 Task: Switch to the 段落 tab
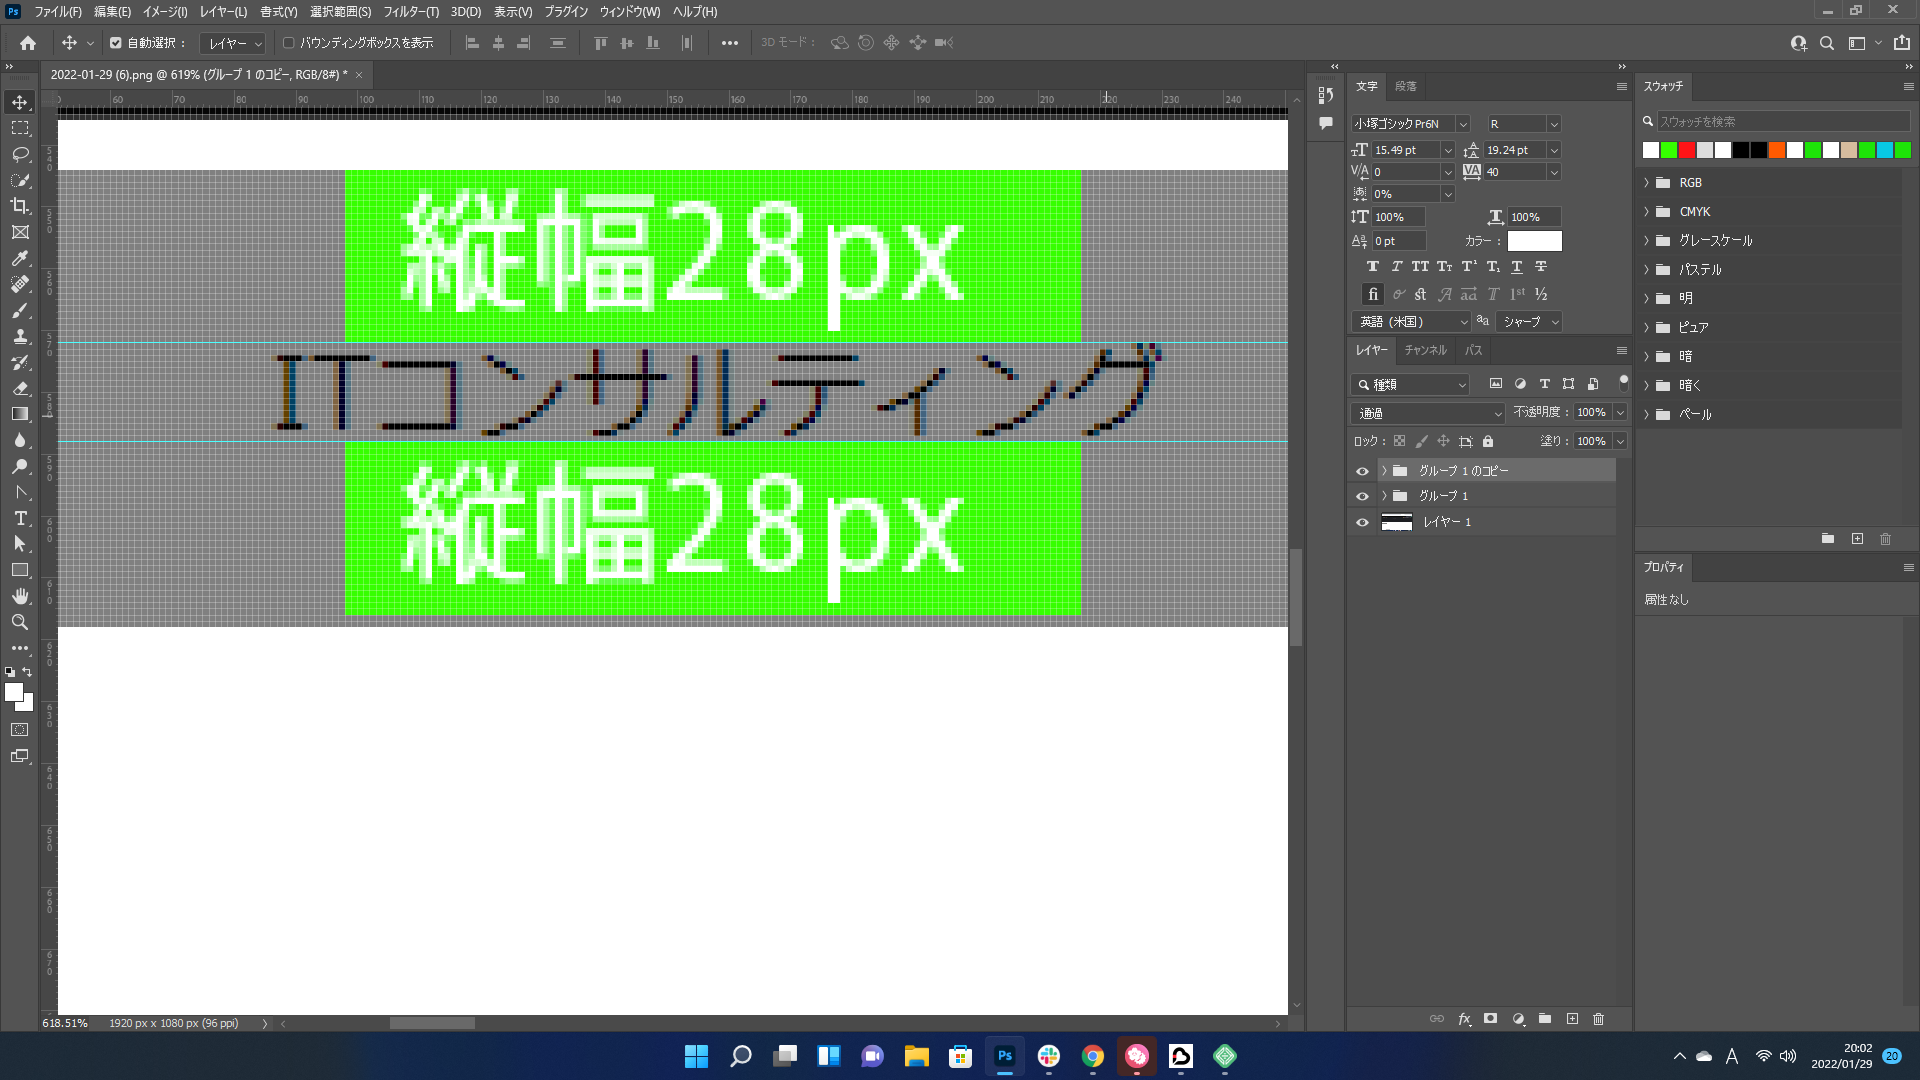coord(1406,86)
